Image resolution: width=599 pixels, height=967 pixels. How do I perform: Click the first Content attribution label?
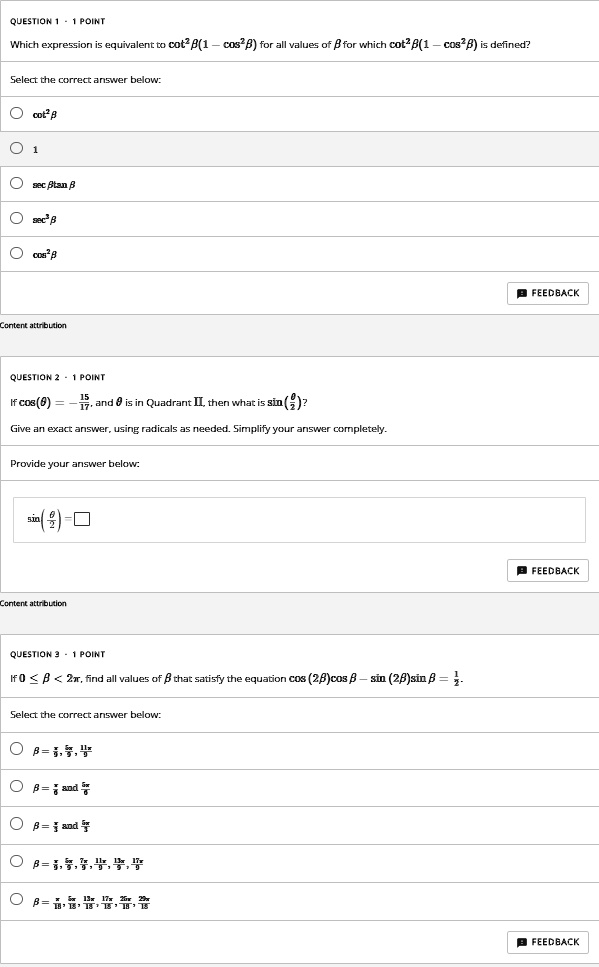[32, 325]
